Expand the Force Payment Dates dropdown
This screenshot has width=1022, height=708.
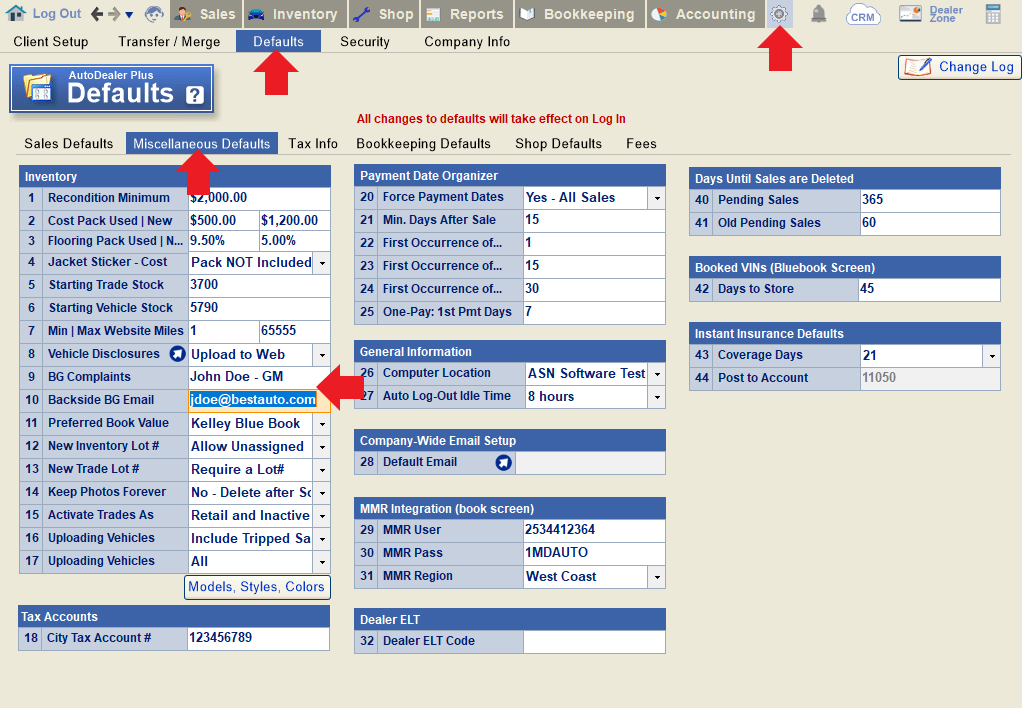pyautogui.click(x=657, y=198)
